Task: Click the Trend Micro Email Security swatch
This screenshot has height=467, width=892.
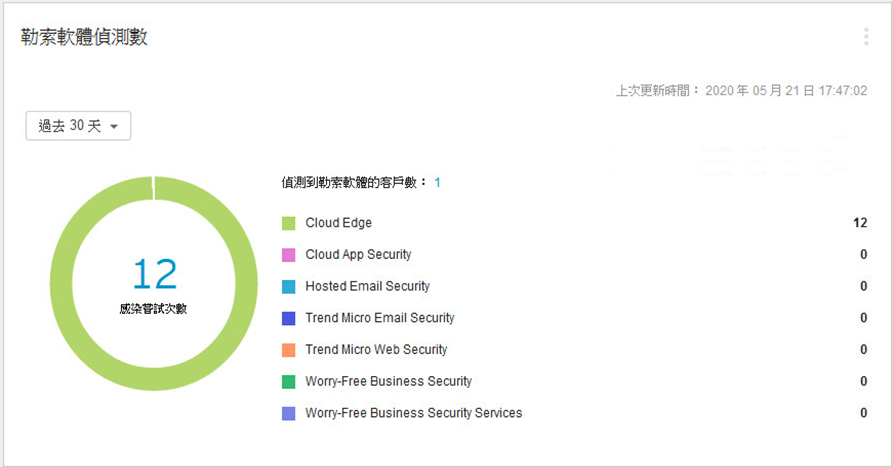Action: click(x=289, y=318)
